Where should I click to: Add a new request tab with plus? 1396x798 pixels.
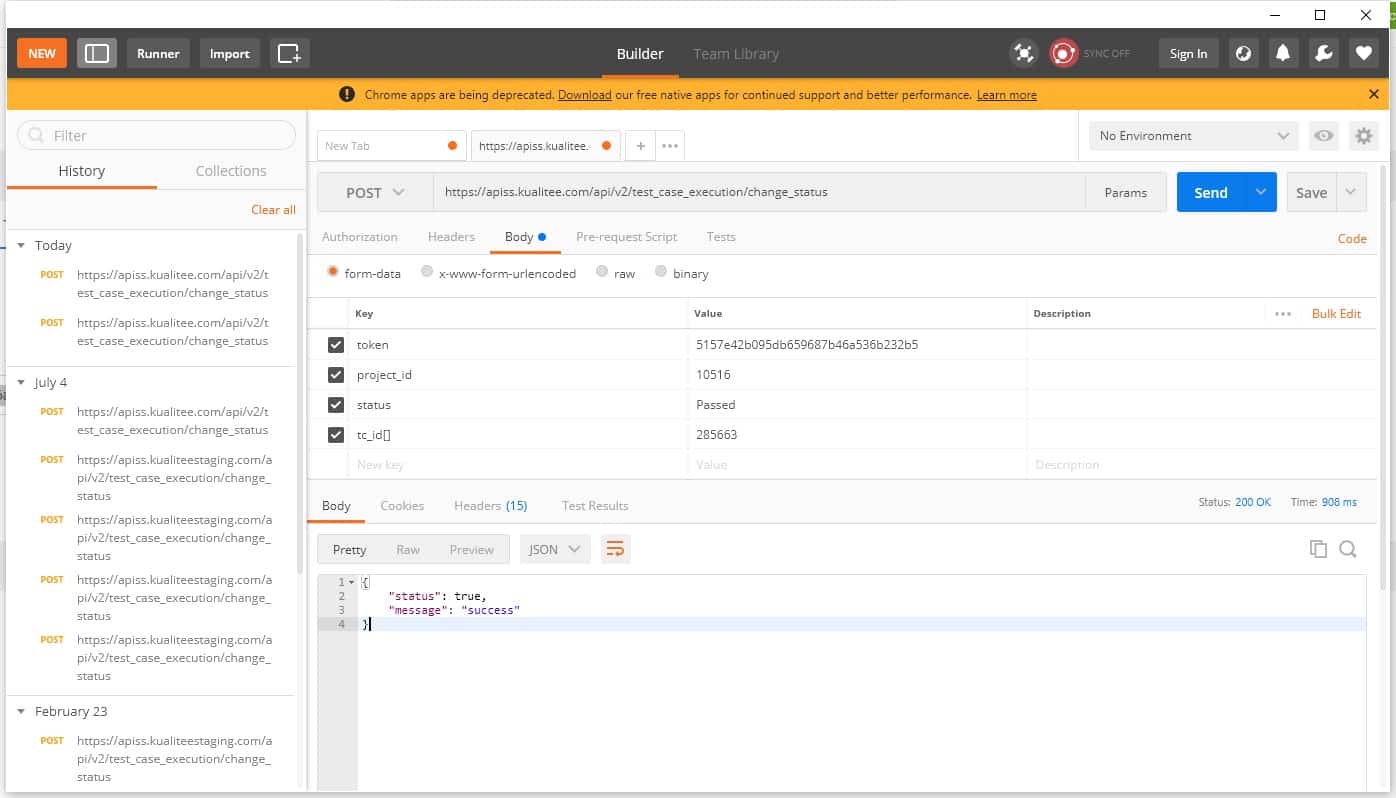640,146
